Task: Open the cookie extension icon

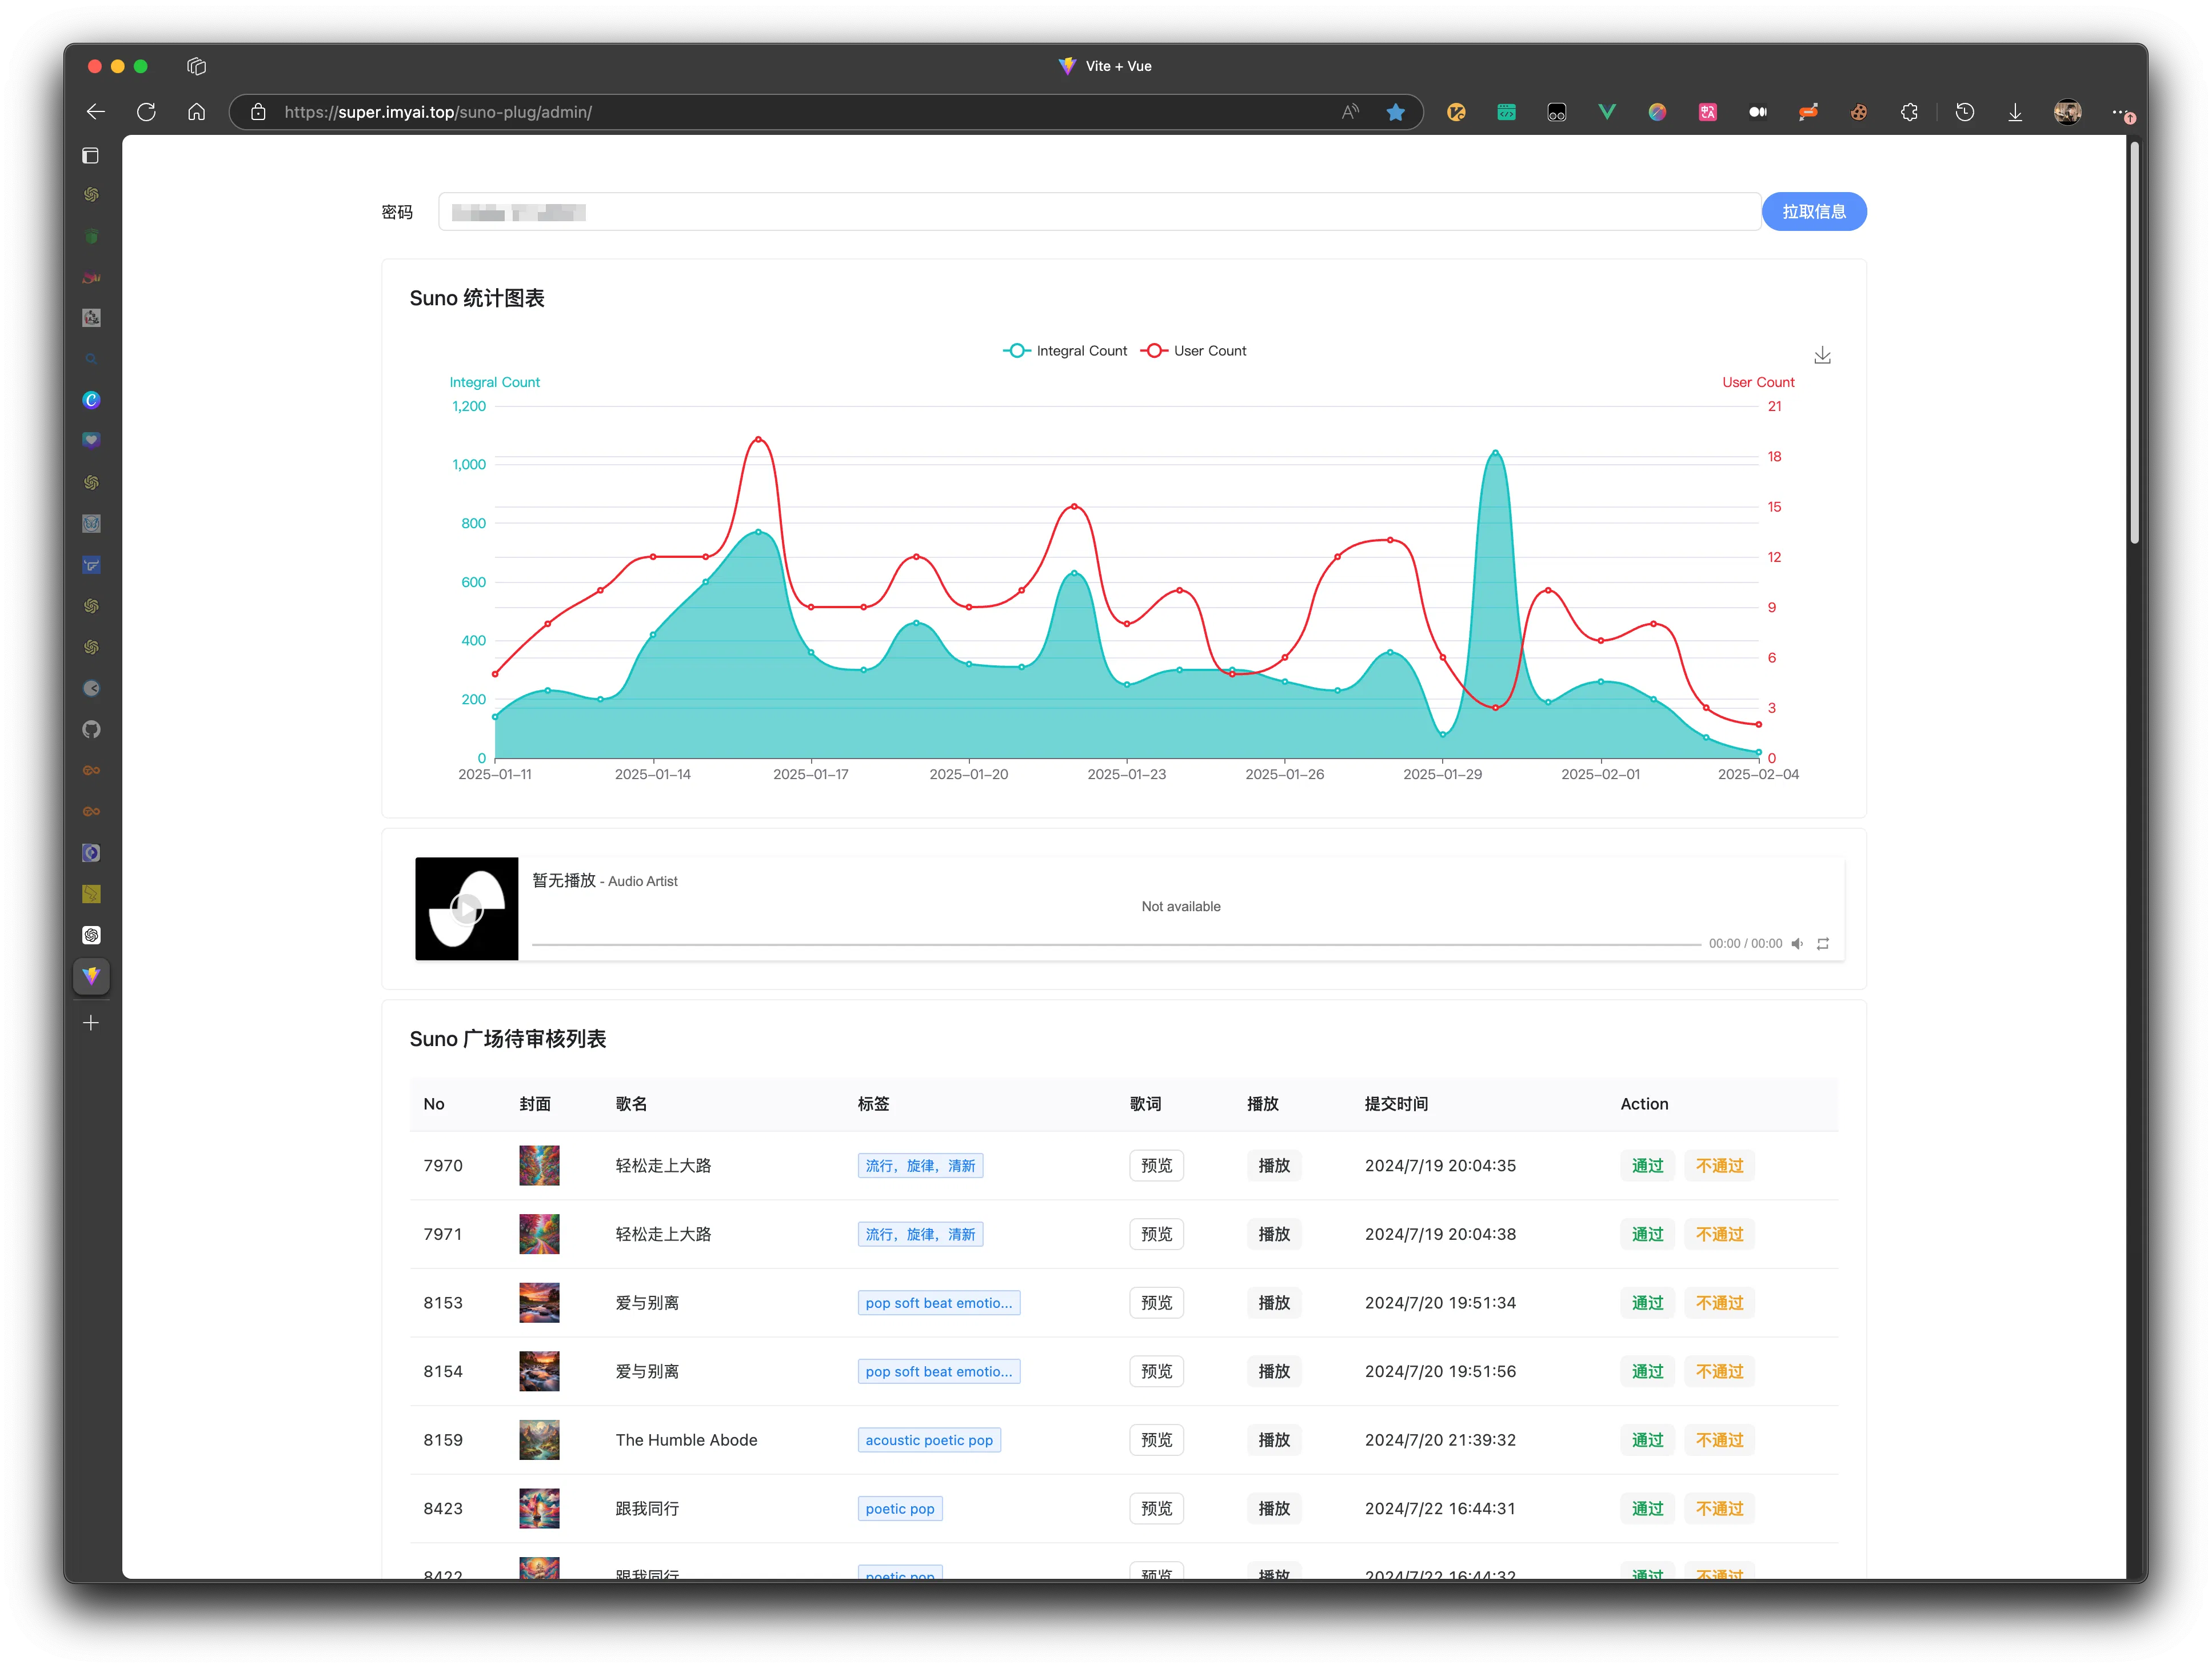Action: coord(1858,112)
